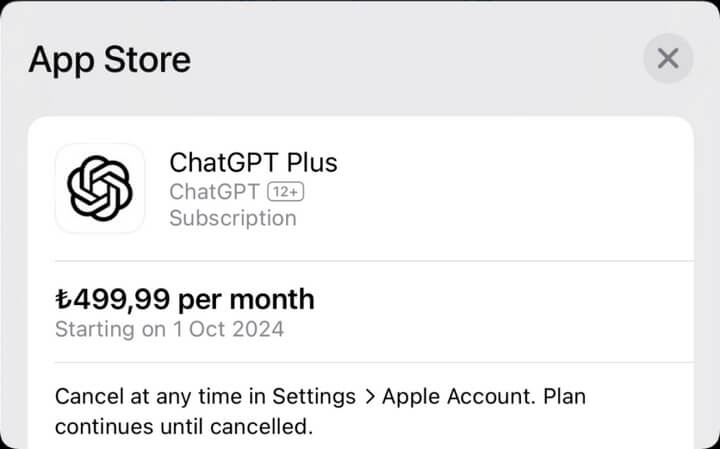
Task: Click the divider line below Subscription row
Action: (x=374, y=261)
